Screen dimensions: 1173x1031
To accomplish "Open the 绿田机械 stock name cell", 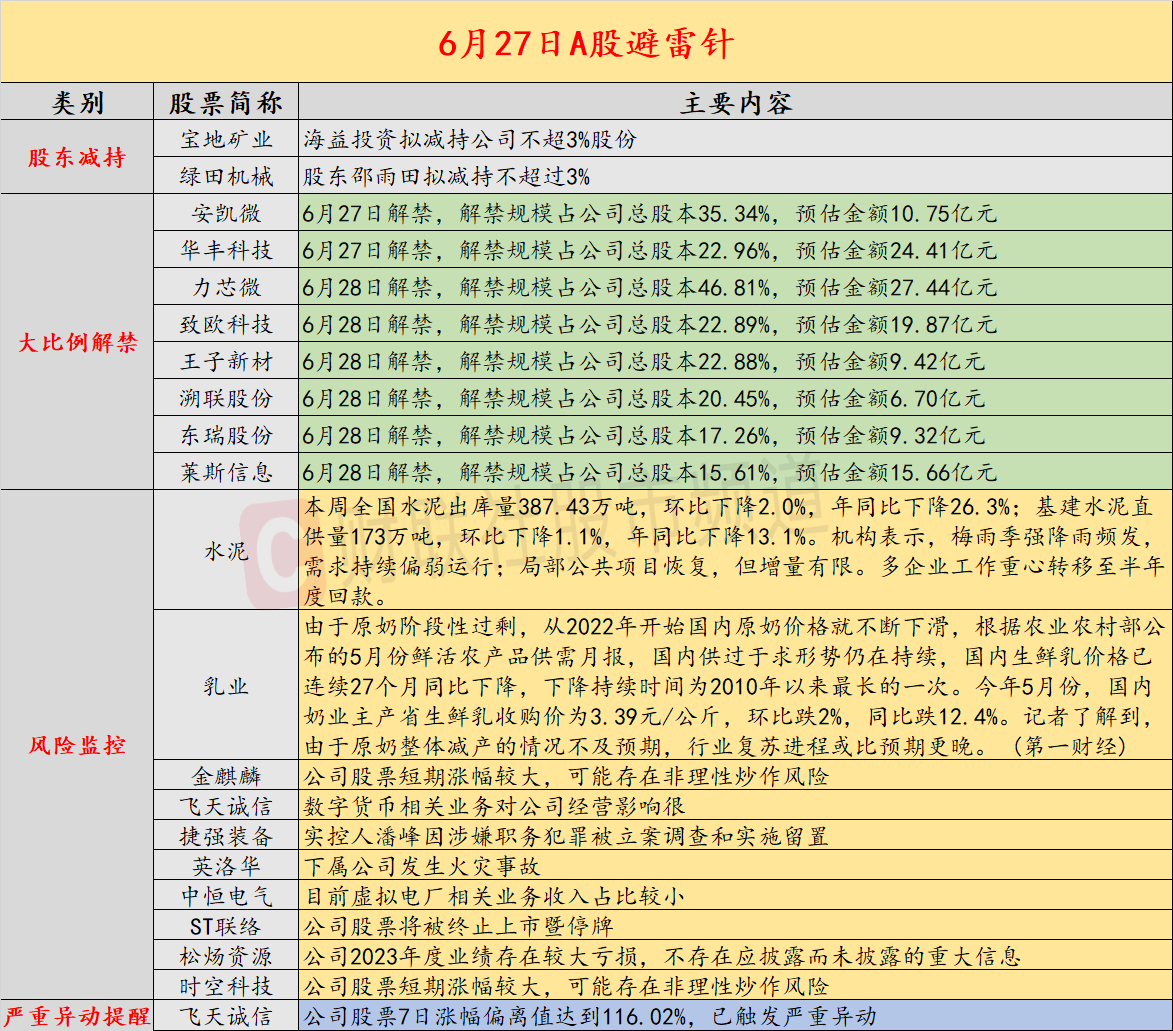I will pyautogui.click(x=226, y=177).
